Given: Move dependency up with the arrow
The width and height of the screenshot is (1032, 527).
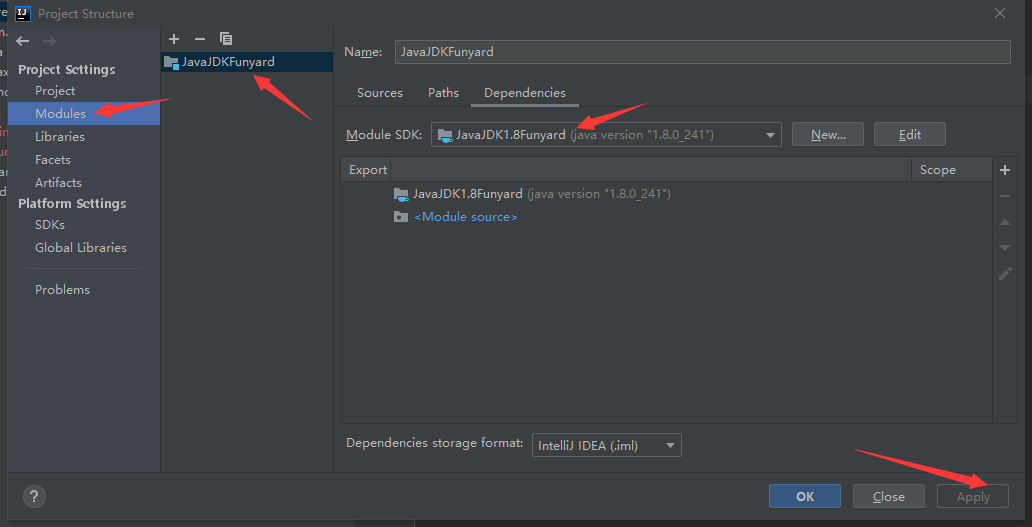Looking at the screenshot, I should (x=1005, y=222).
